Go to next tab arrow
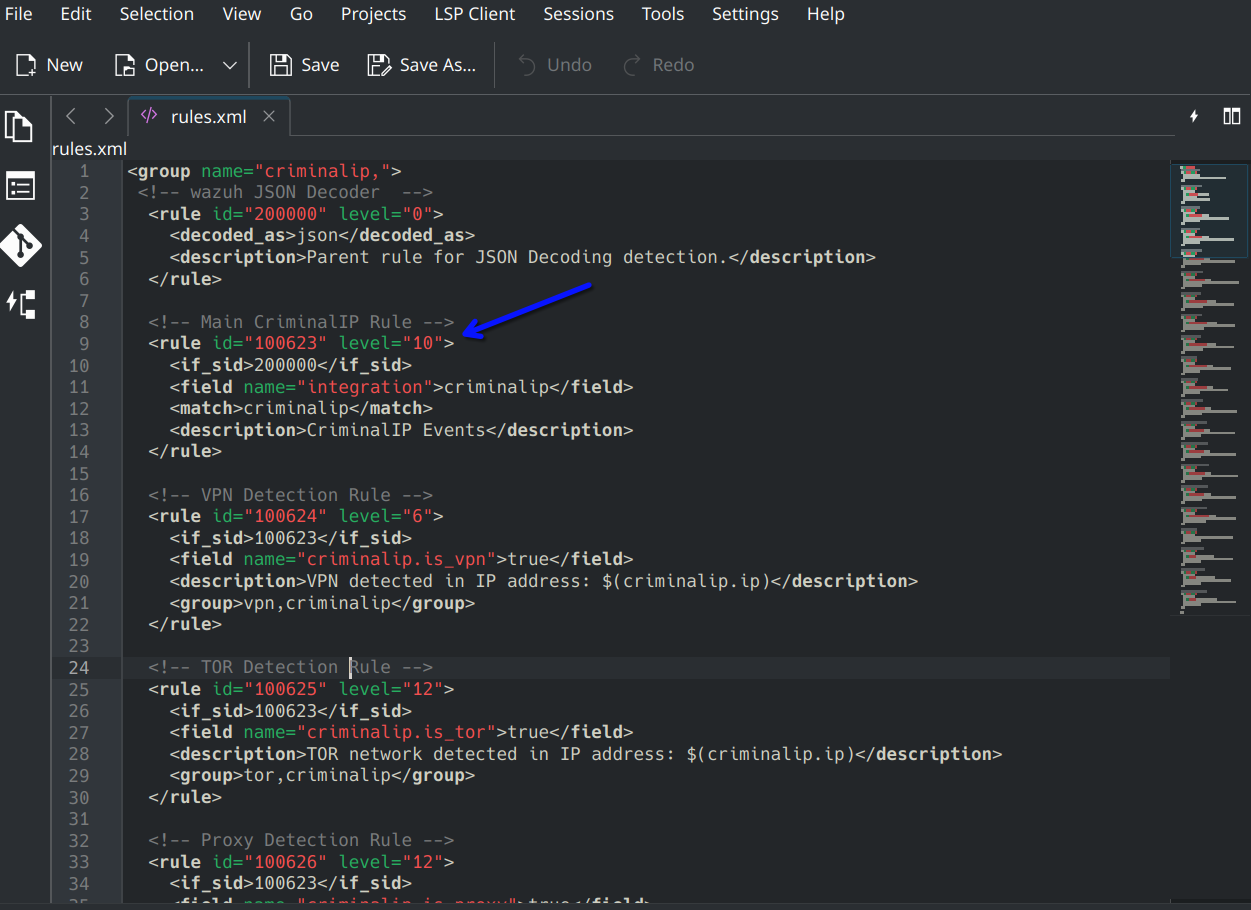Viewport: 1251px width, 910px height. [x=108, y=117]
